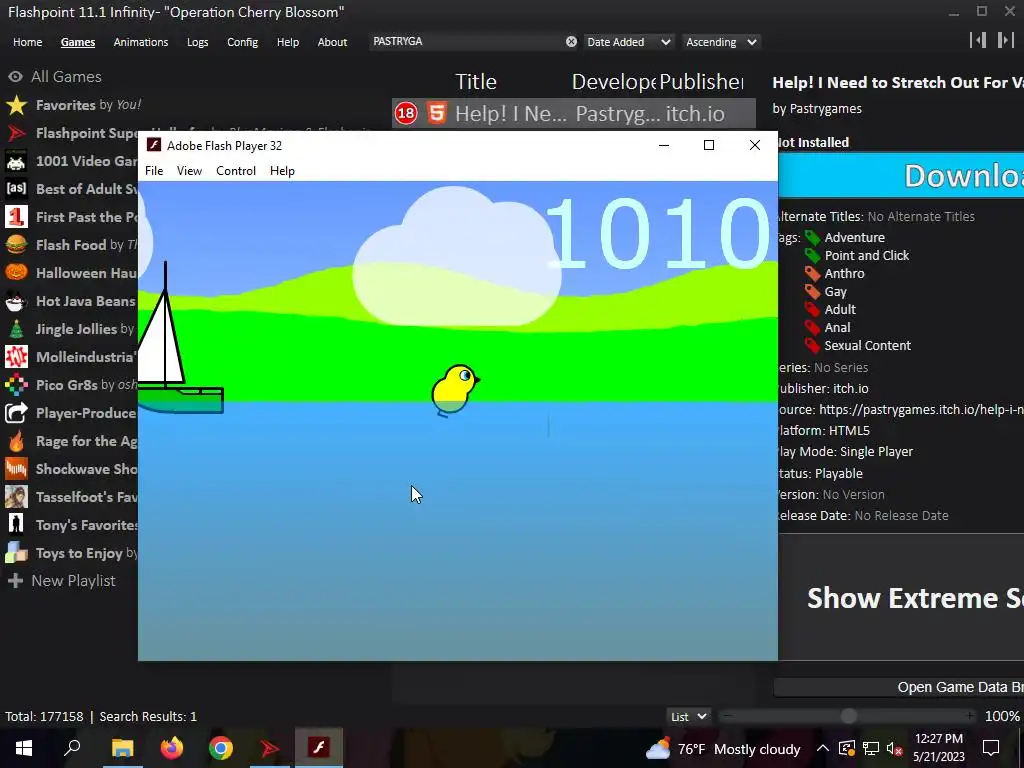Click the Title column header

click(x=475, y=82)
